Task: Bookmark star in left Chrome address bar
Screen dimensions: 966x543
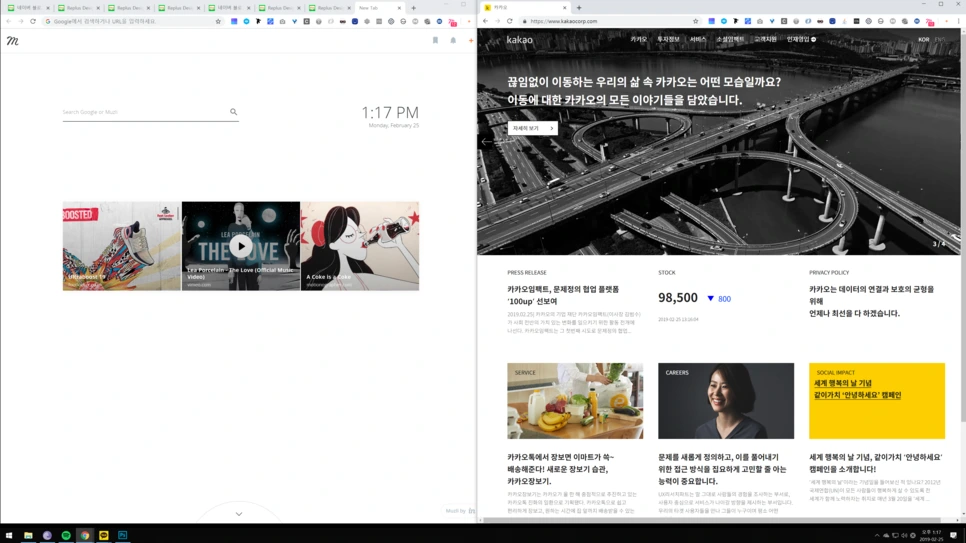Action: point(218,21)
